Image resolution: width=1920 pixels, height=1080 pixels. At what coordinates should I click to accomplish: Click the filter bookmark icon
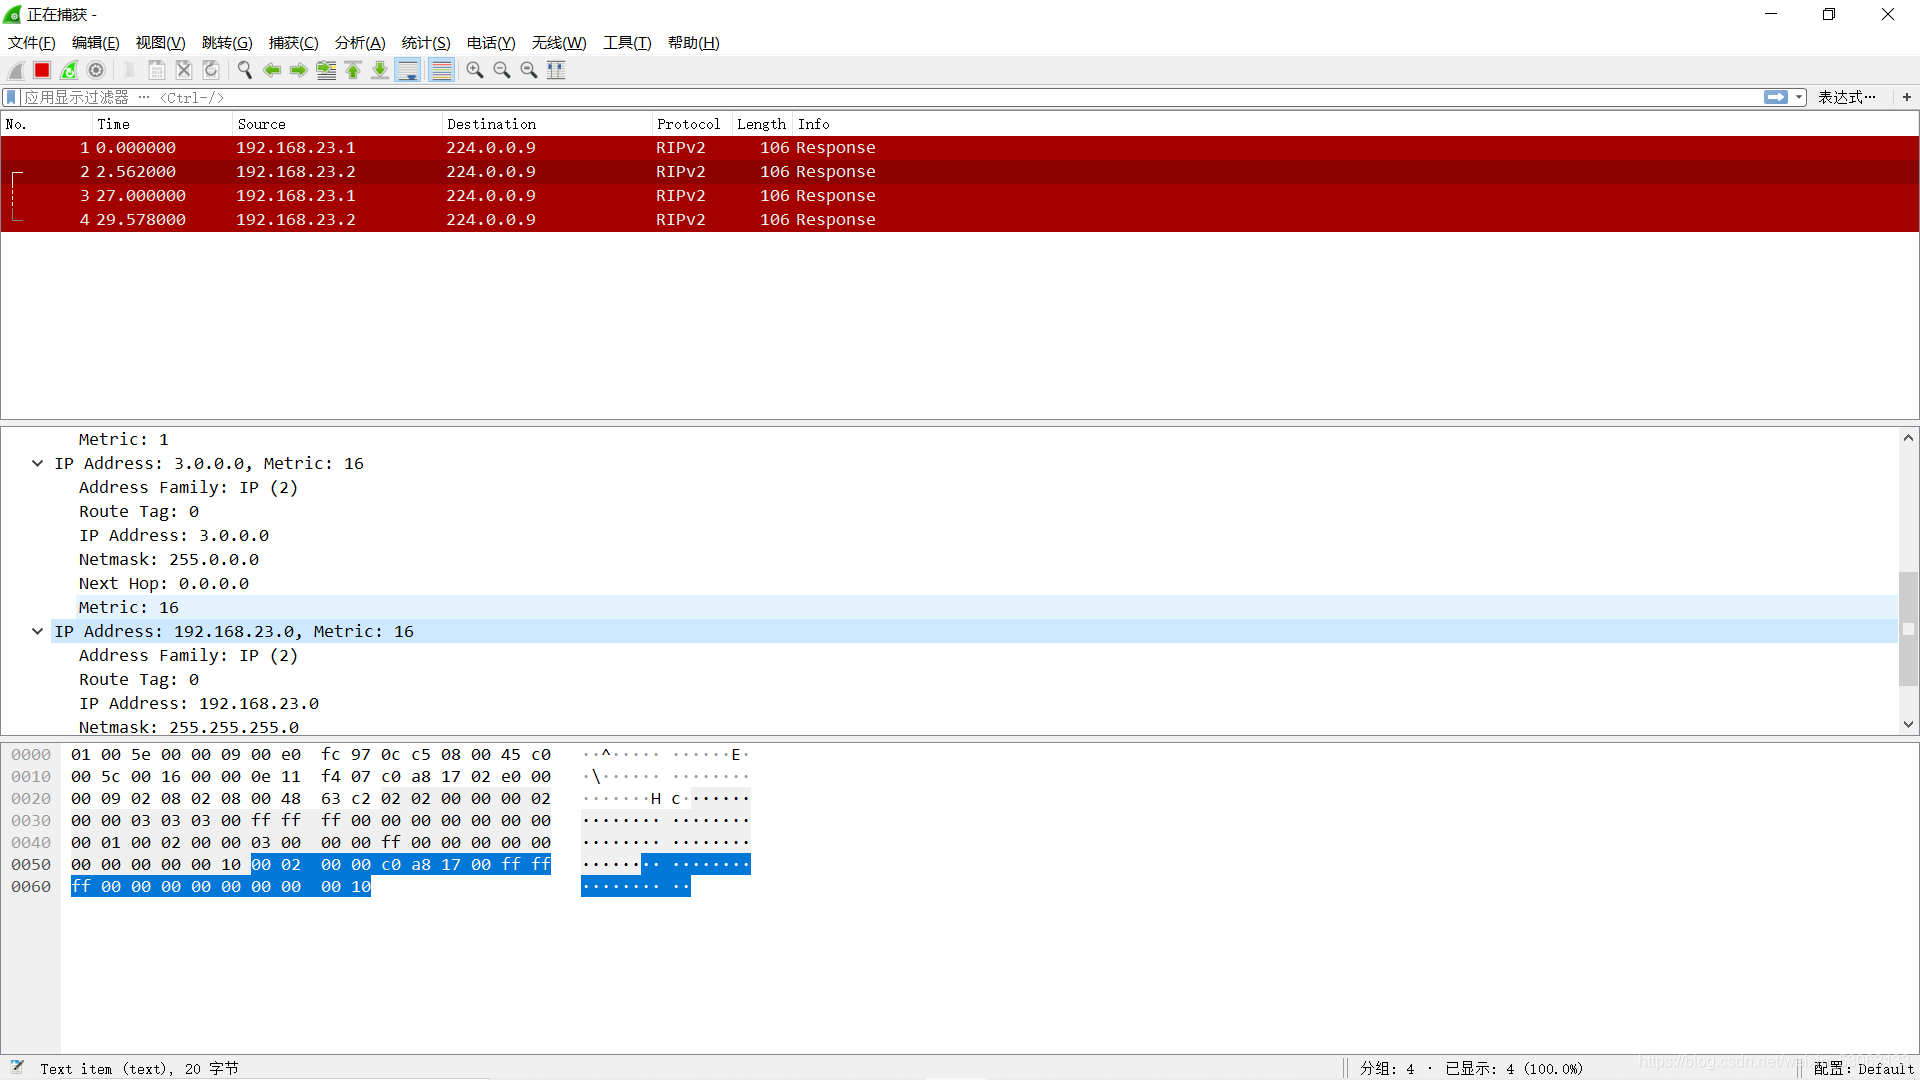(x=11, y=97)
